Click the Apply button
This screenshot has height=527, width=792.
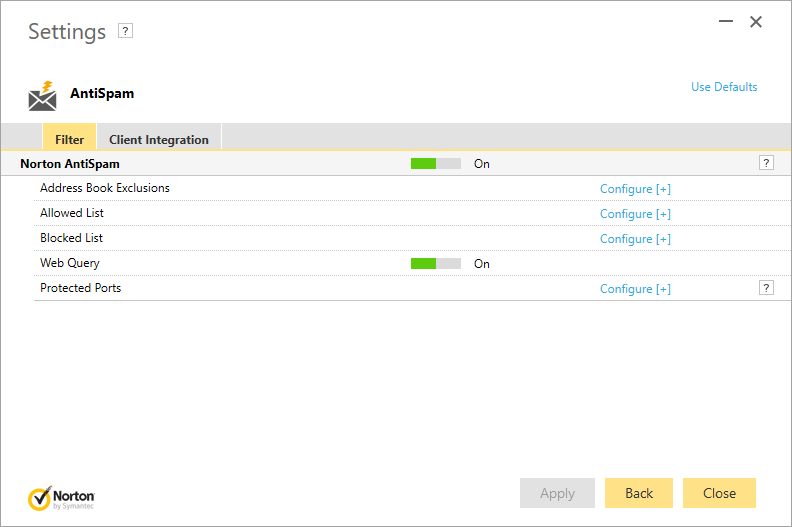click(x=557, y=493)
